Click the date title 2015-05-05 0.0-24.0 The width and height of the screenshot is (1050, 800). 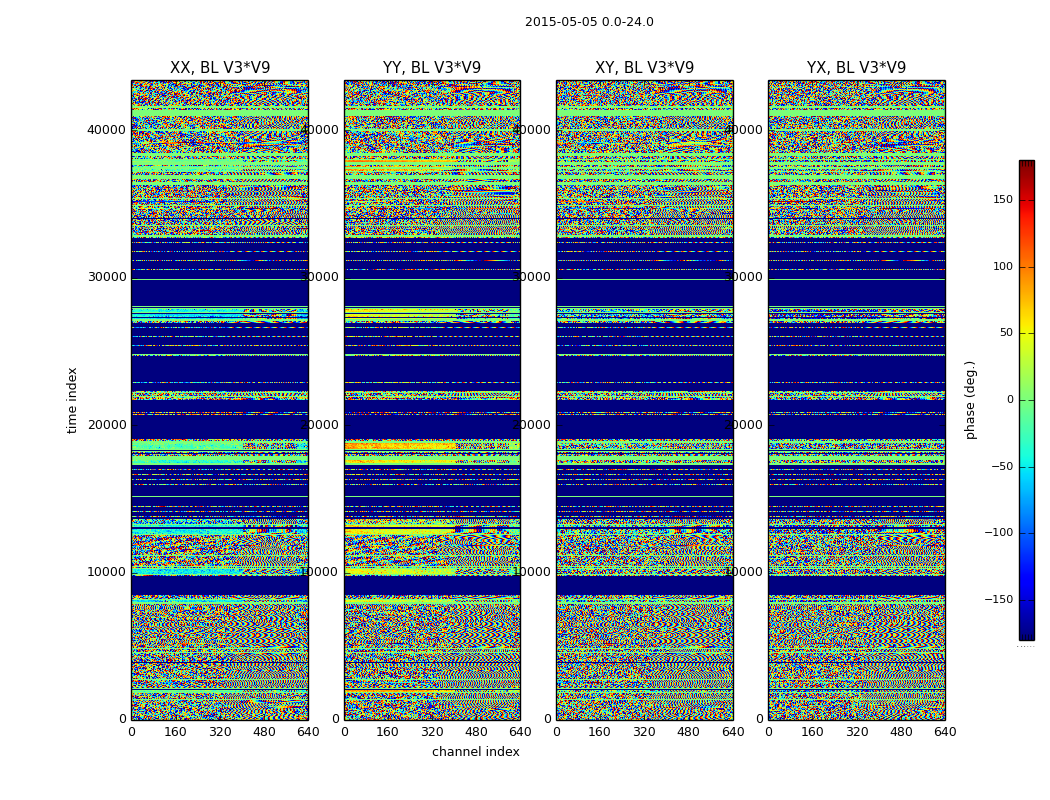point(589,22)
